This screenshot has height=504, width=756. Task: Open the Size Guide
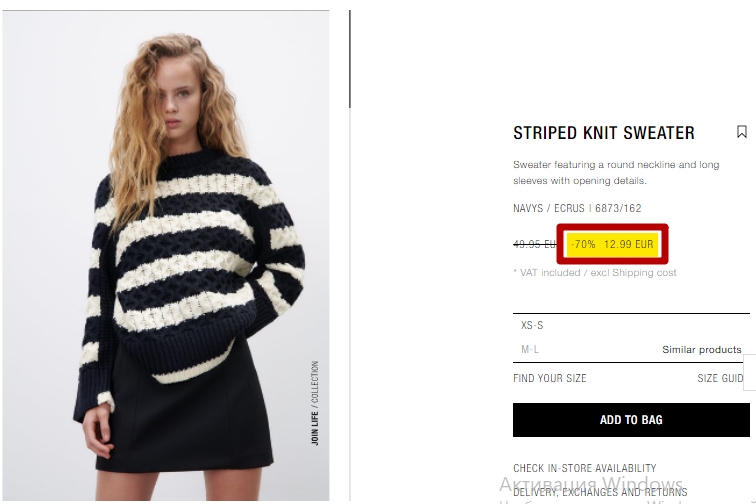click(720, 378)
